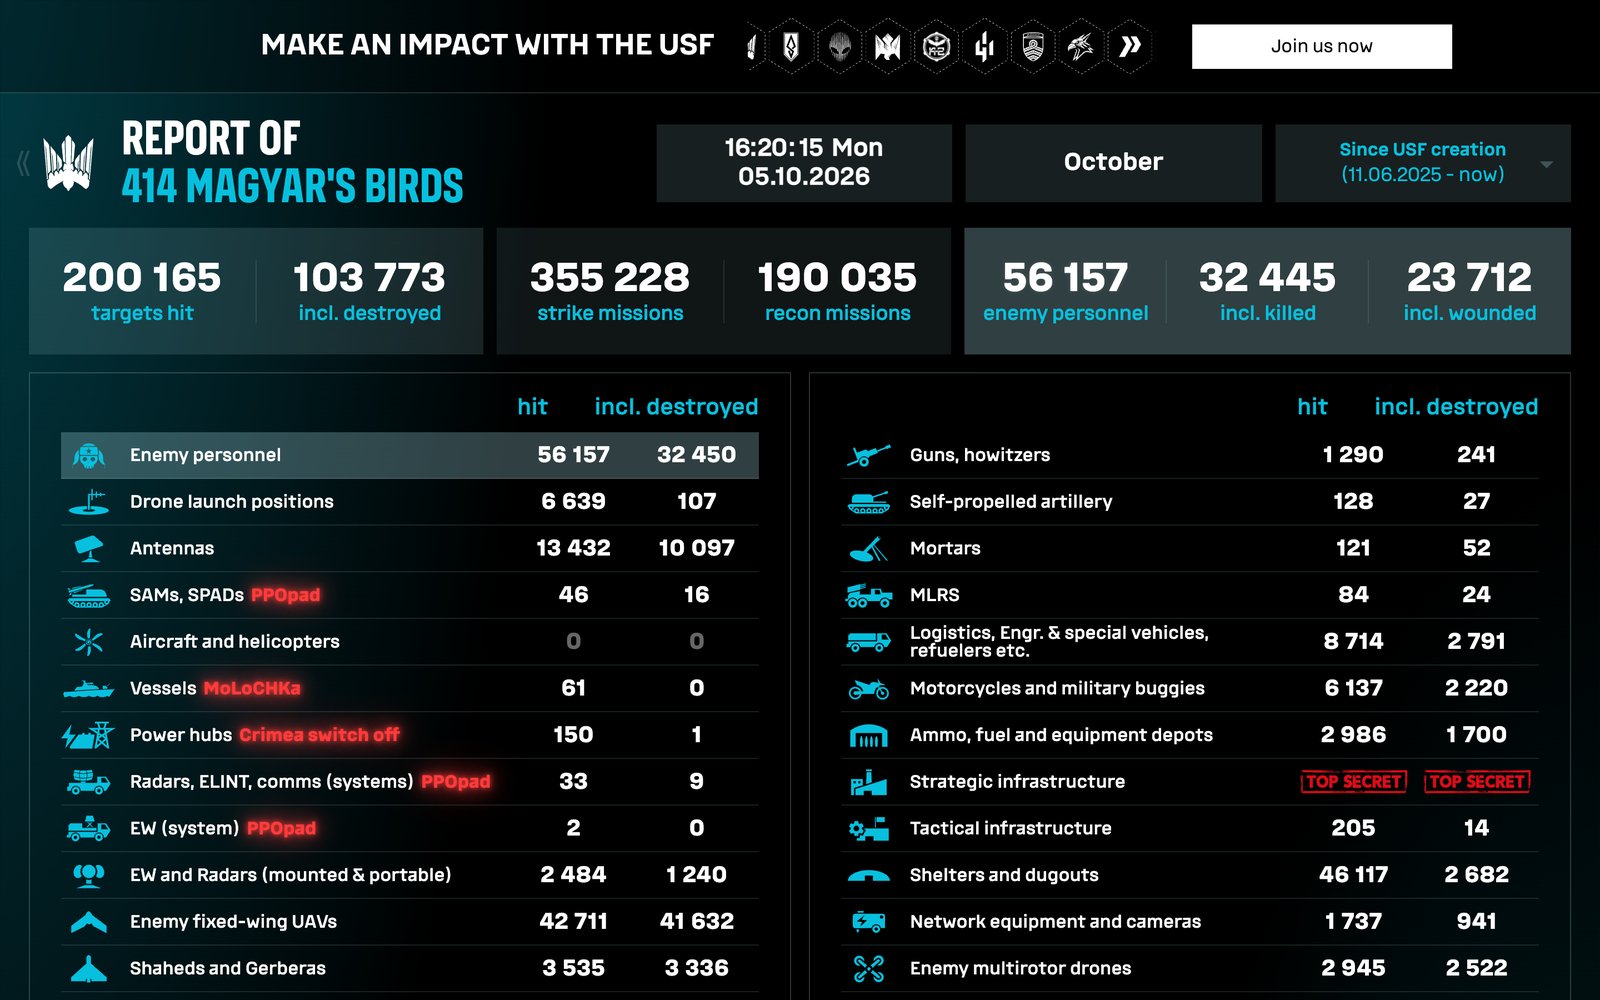Click the Drone launch positions row label

[x=232, y=502]
